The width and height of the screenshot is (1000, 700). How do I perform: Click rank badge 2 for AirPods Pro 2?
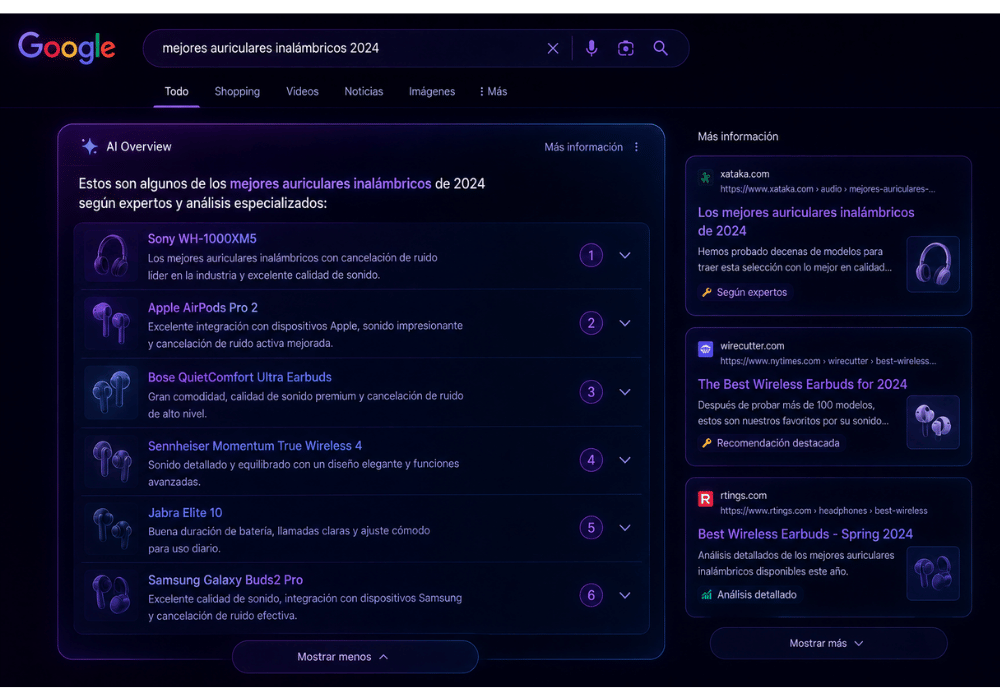(x=591, y=323)
